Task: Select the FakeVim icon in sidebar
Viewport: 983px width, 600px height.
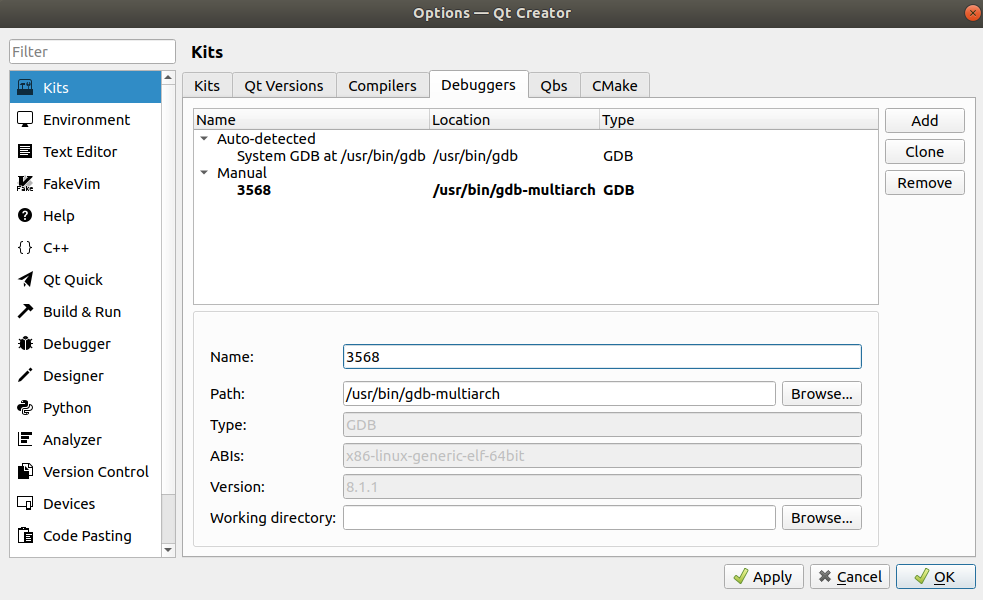Action: click(x=25, y=184)
